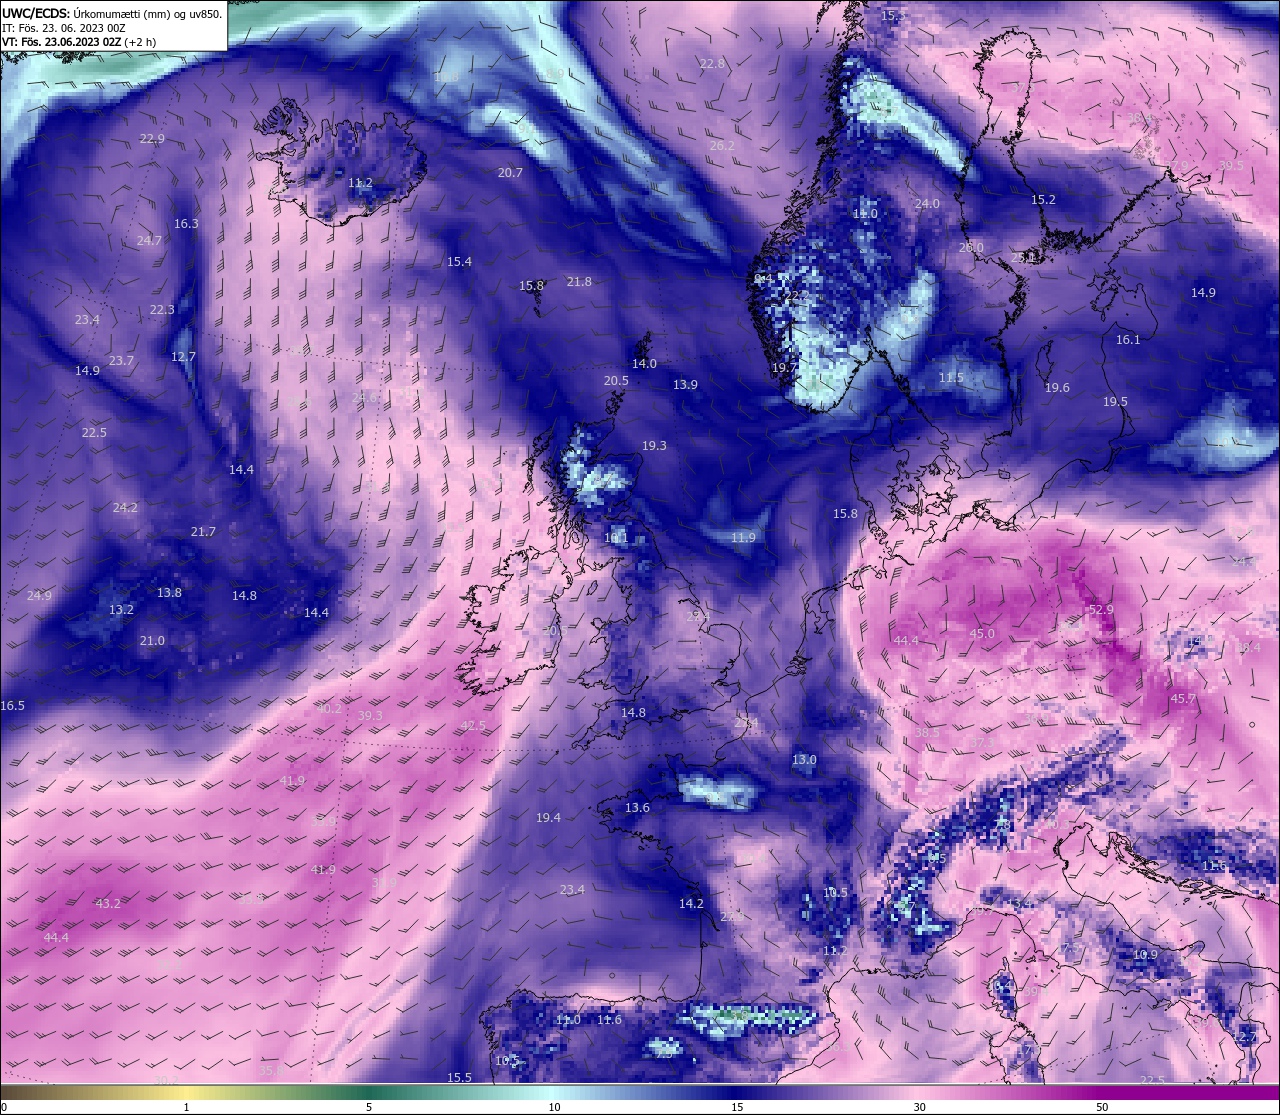Click the 13.0 value label
This screenshot has width=1280, height=1115.
tap(804, 760)
